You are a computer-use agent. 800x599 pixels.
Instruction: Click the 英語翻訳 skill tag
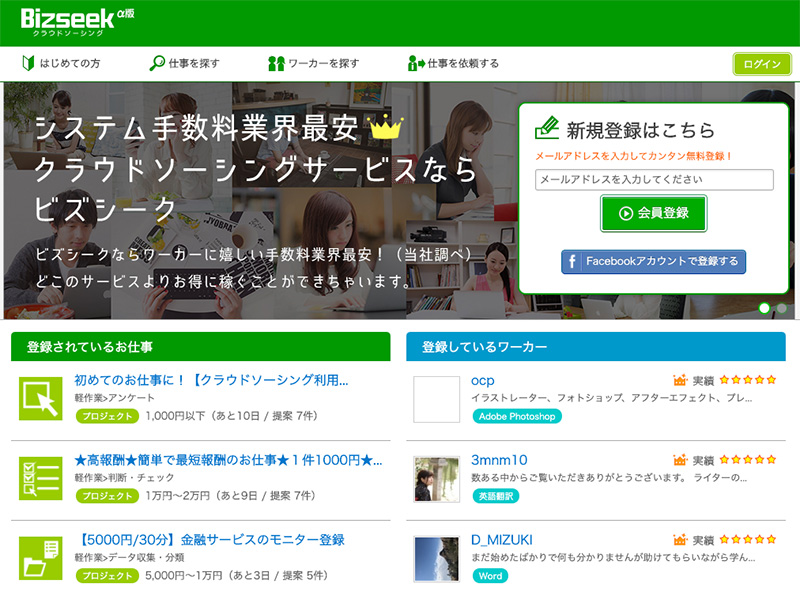(x=495, y=496)
